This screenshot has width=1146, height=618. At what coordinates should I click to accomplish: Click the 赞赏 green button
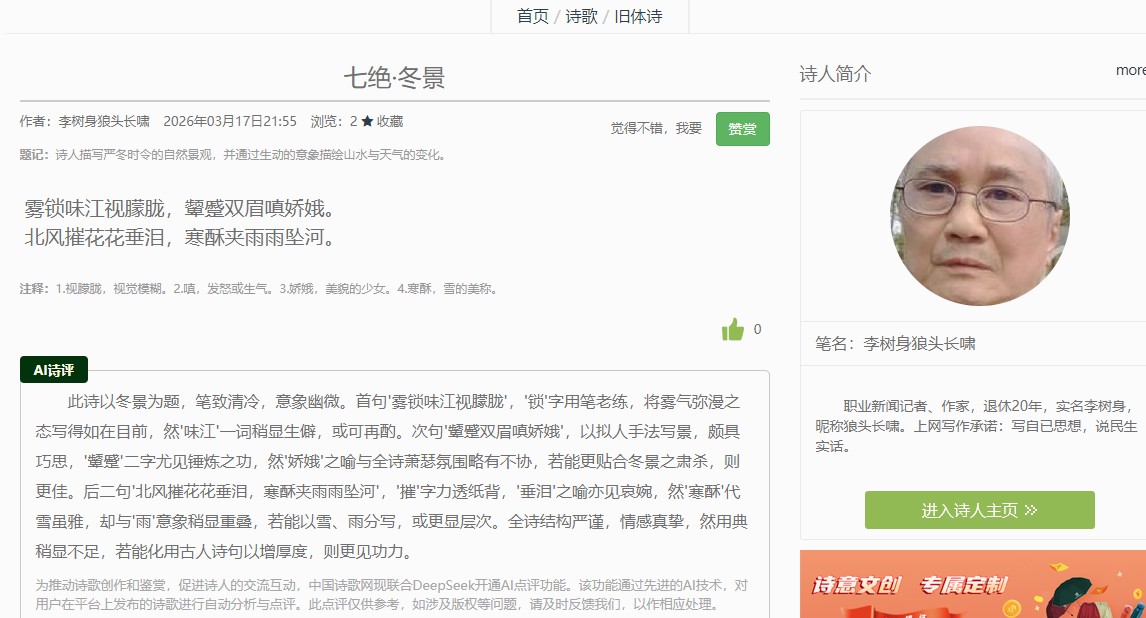[742, 129]
